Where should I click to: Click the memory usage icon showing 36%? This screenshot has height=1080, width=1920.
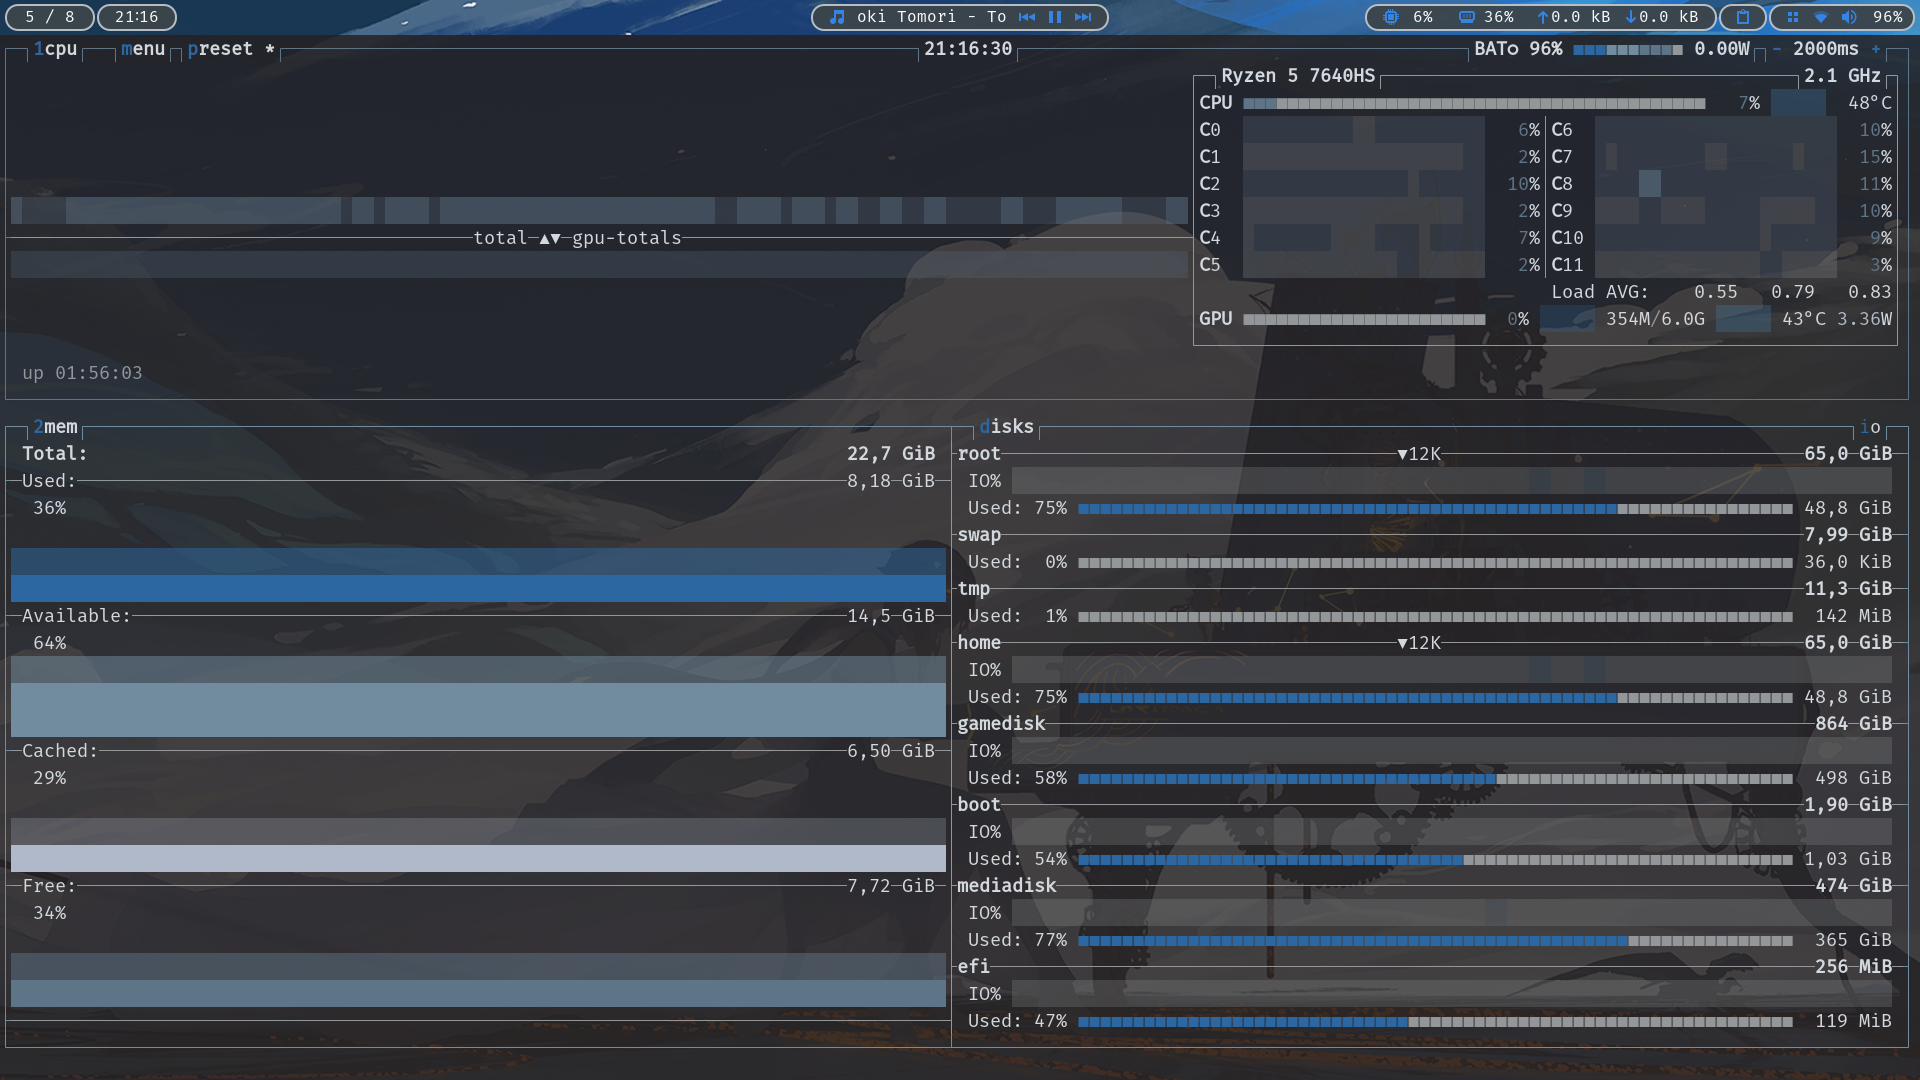pos(1466,17)
